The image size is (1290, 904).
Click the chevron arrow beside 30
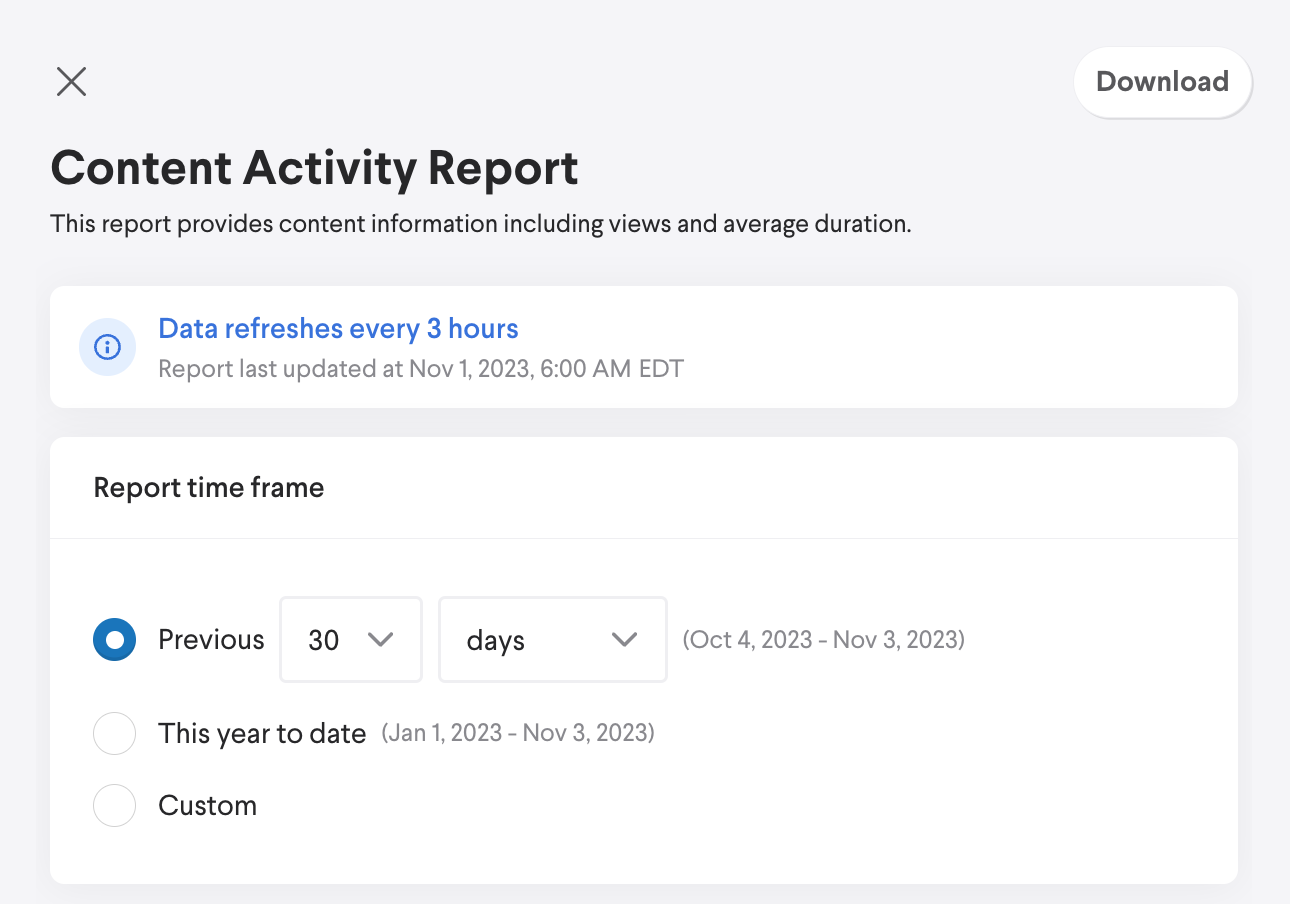pyautogui.click(x=381, y=640)
